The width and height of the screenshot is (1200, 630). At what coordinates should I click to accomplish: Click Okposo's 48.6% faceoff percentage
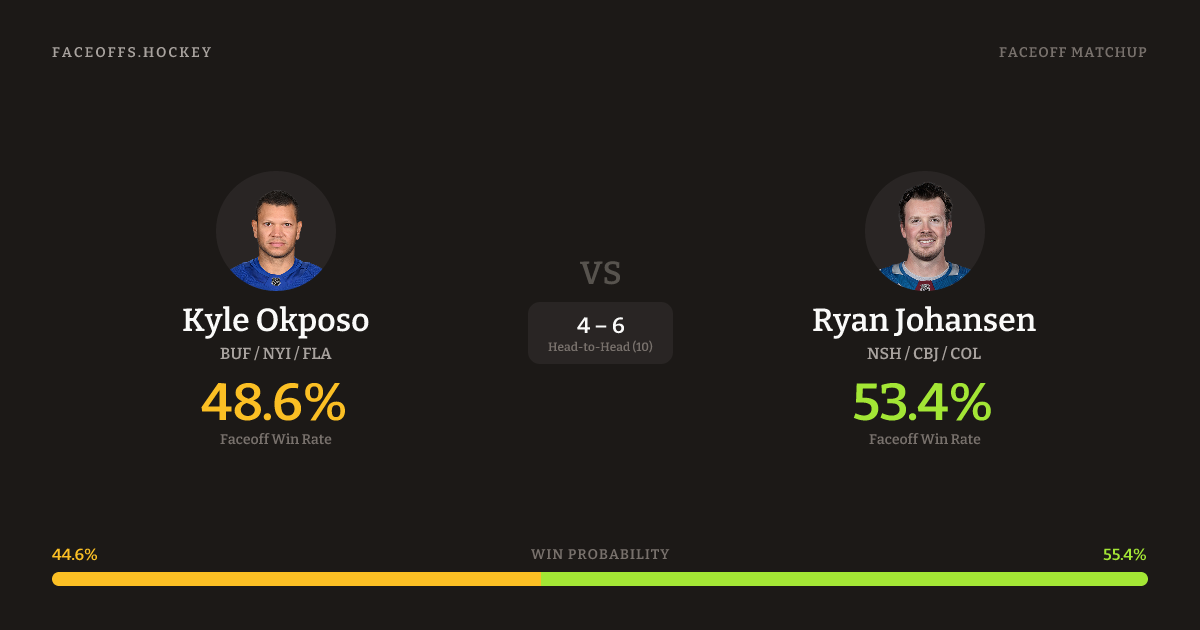pyautogui.click(x=274, y=402)
